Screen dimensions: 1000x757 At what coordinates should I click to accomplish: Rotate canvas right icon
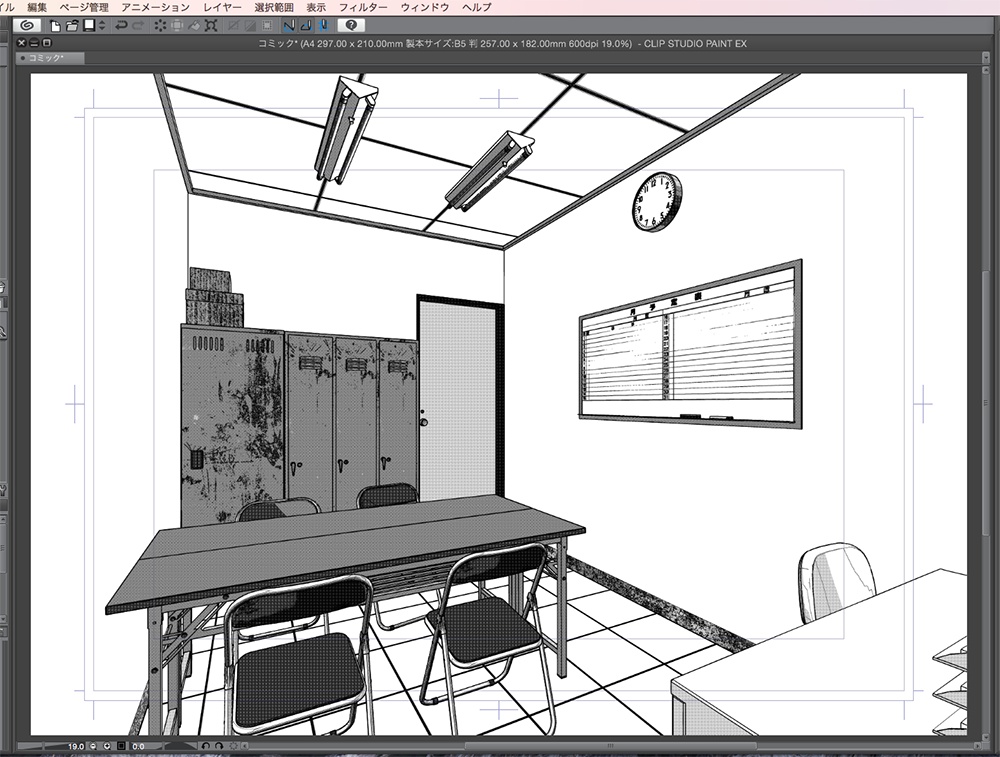pos(219,746)
